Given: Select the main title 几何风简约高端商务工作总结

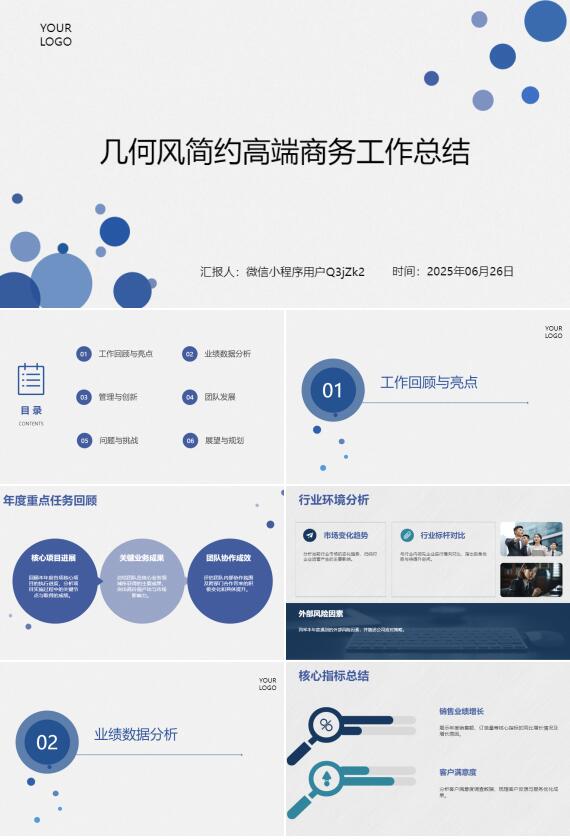Looking at the screenshot, I should pyautogui.click(x=284, y=152).
